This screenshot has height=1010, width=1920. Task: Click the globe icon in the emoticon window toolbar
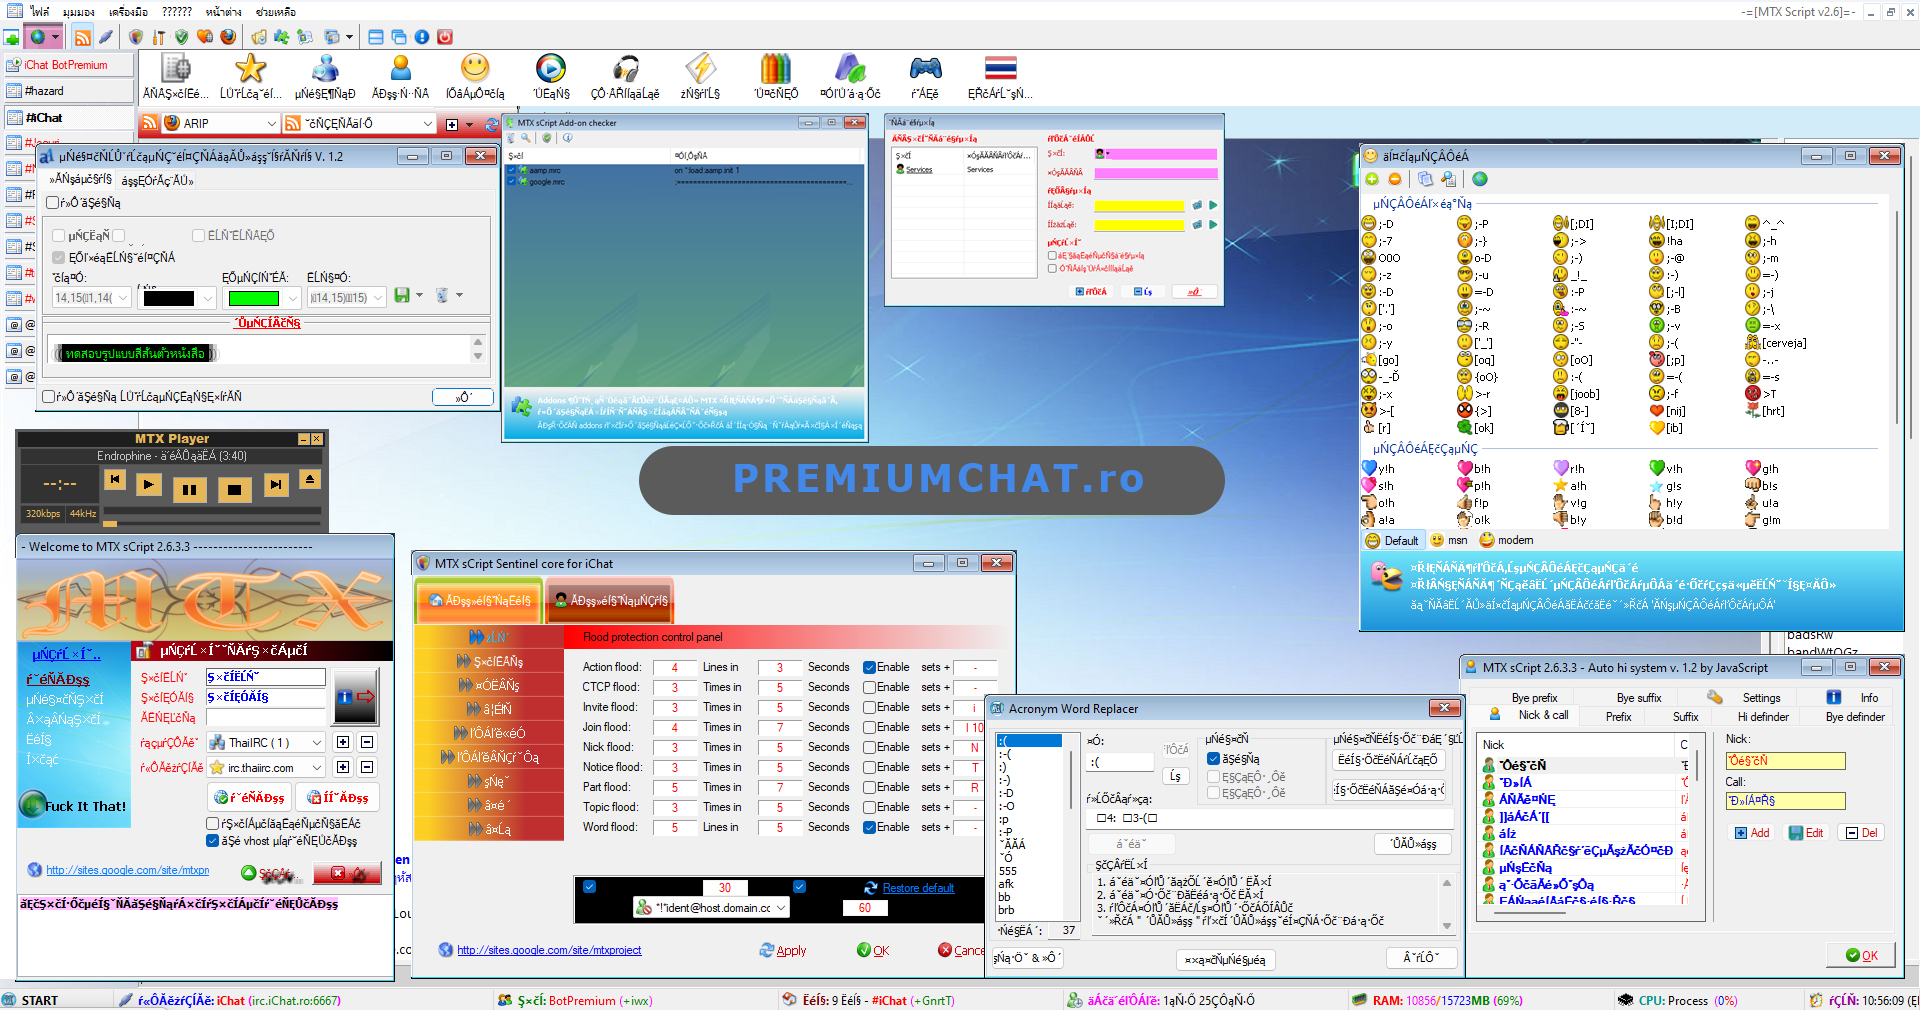1480,179
